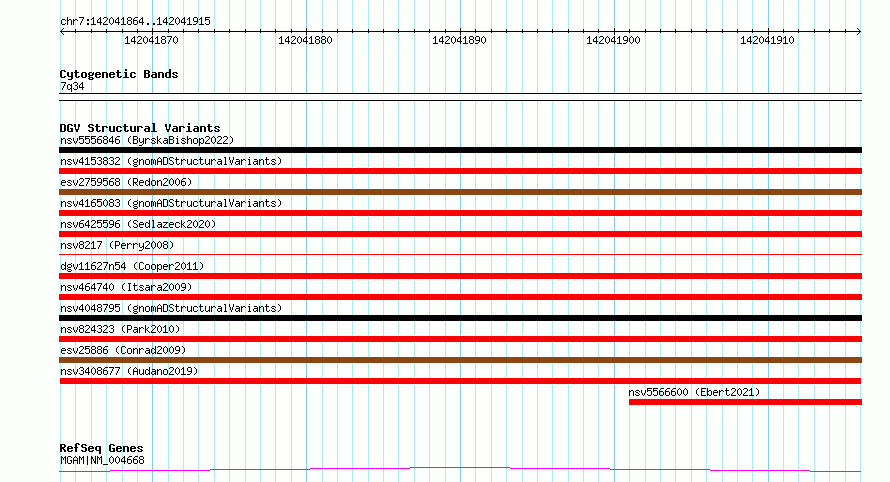Click the Cytogenetic Bands track heading

point(119,74)
